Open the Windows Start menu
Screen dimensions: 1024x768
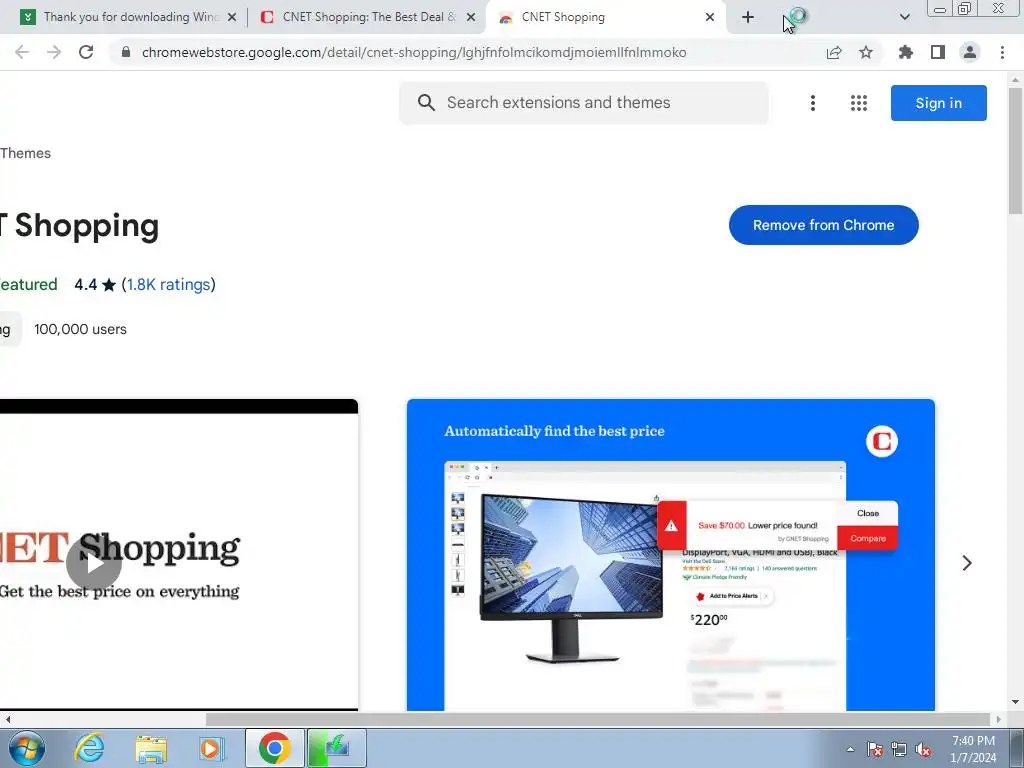point(27,748)
